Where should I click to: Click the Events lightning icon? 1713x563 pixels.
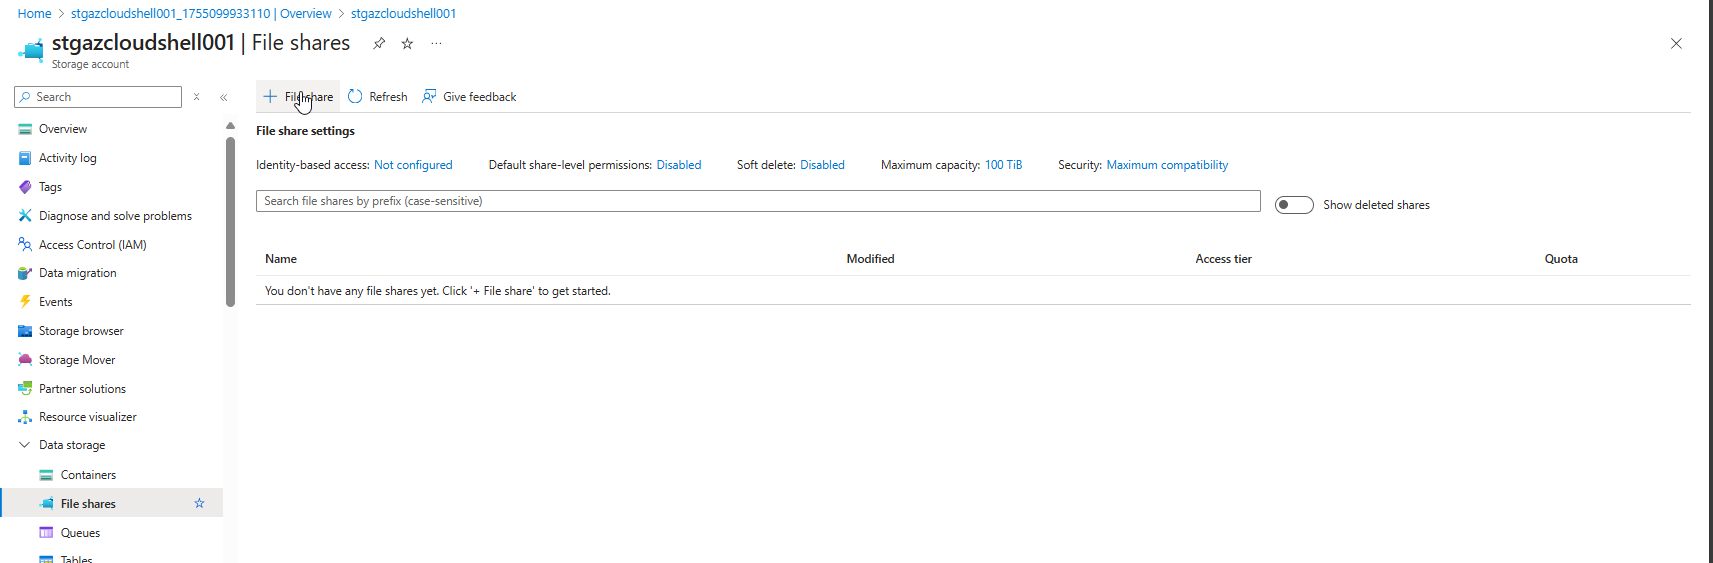pos(25,302)
